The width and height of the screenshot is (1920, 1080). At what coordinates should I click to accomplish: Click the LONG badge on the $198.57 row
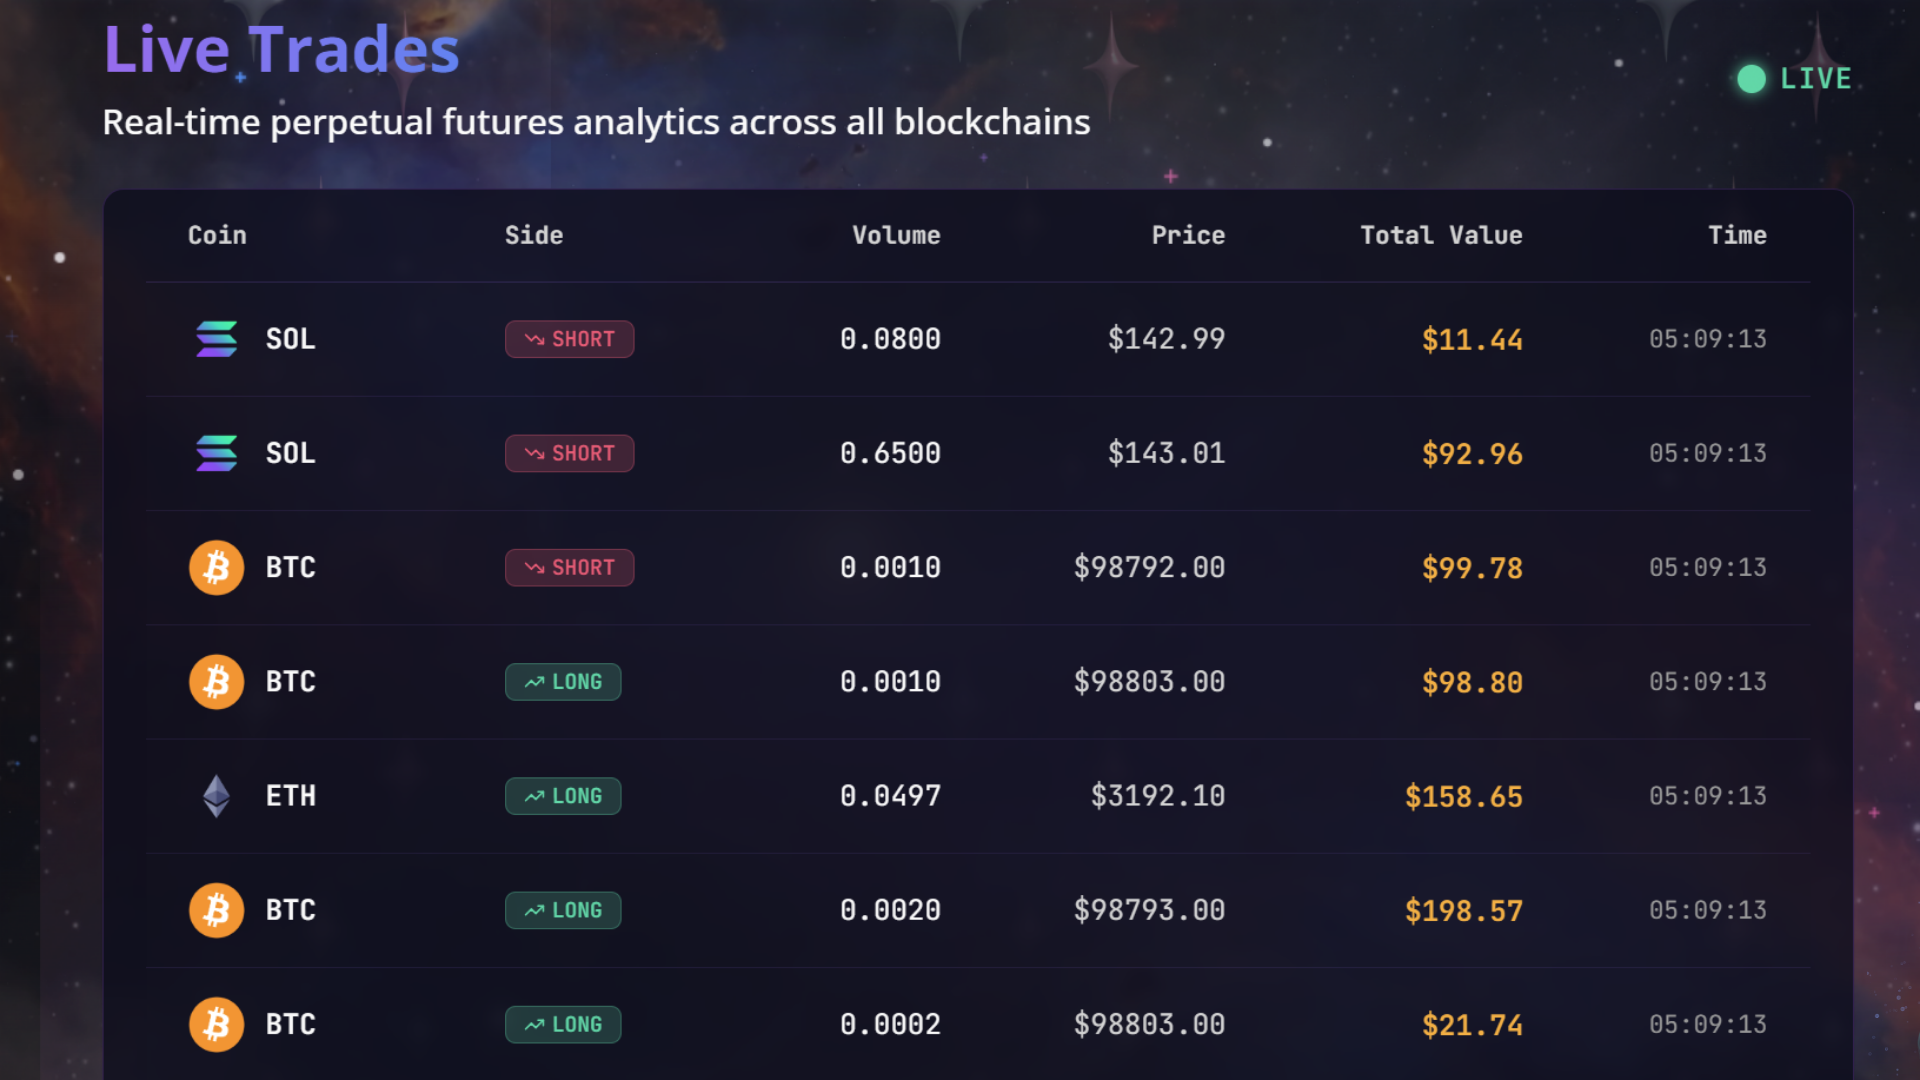click(563, 910)
